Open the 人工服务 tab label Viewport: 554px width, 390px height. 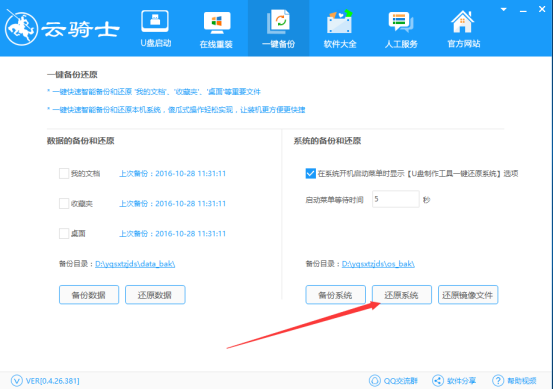tap(401, 44)
